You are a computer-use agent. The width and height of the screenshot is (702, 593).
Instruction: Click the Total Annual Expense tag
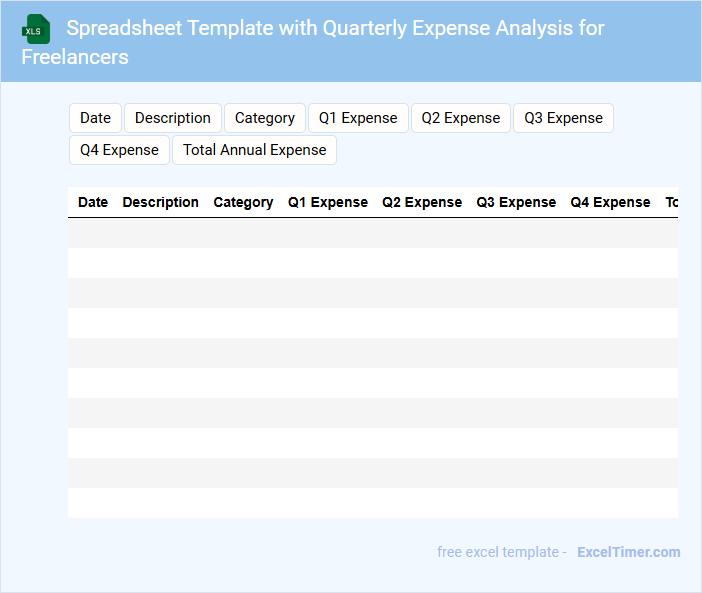254,150
